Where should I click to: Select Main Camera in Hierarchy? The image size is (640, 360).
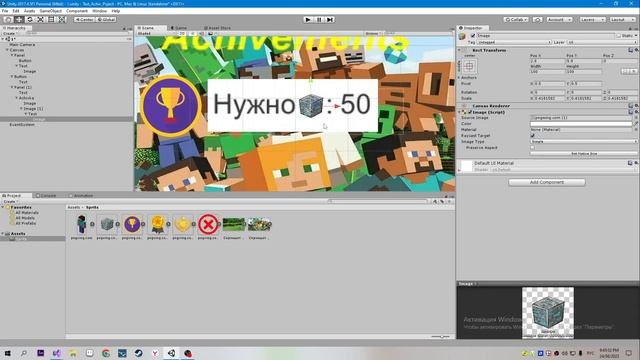click(22, 44)
